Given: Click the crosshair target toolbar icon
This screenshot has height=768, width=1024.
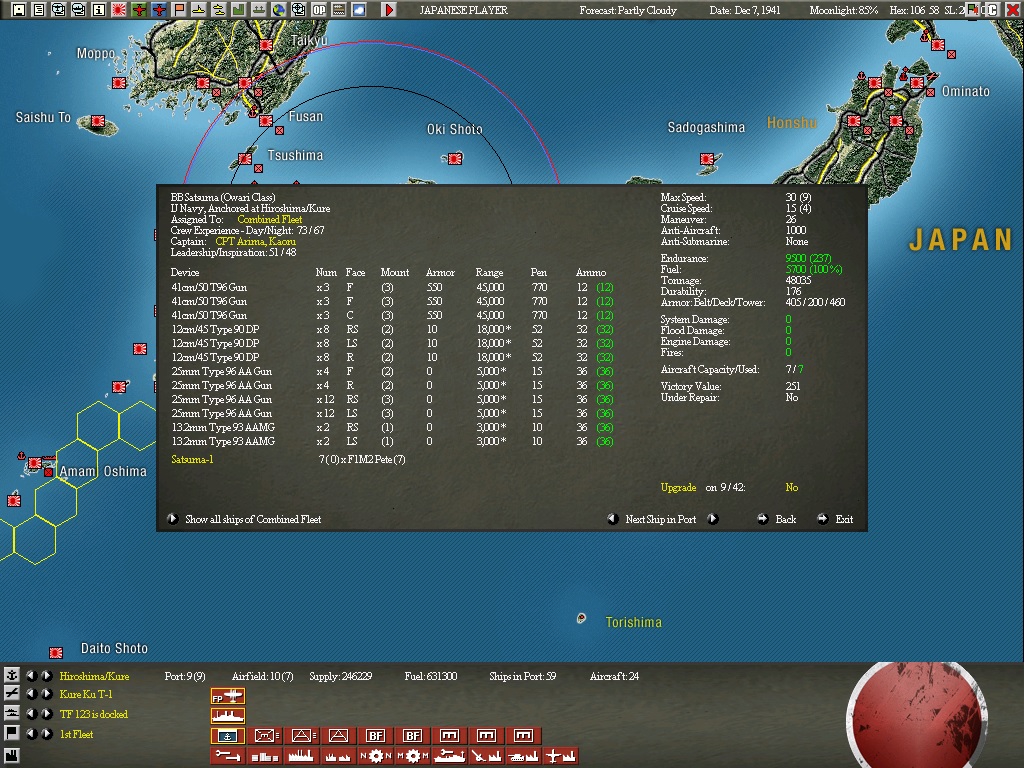Looking at the screenshot, I should [x=298, y=10].
